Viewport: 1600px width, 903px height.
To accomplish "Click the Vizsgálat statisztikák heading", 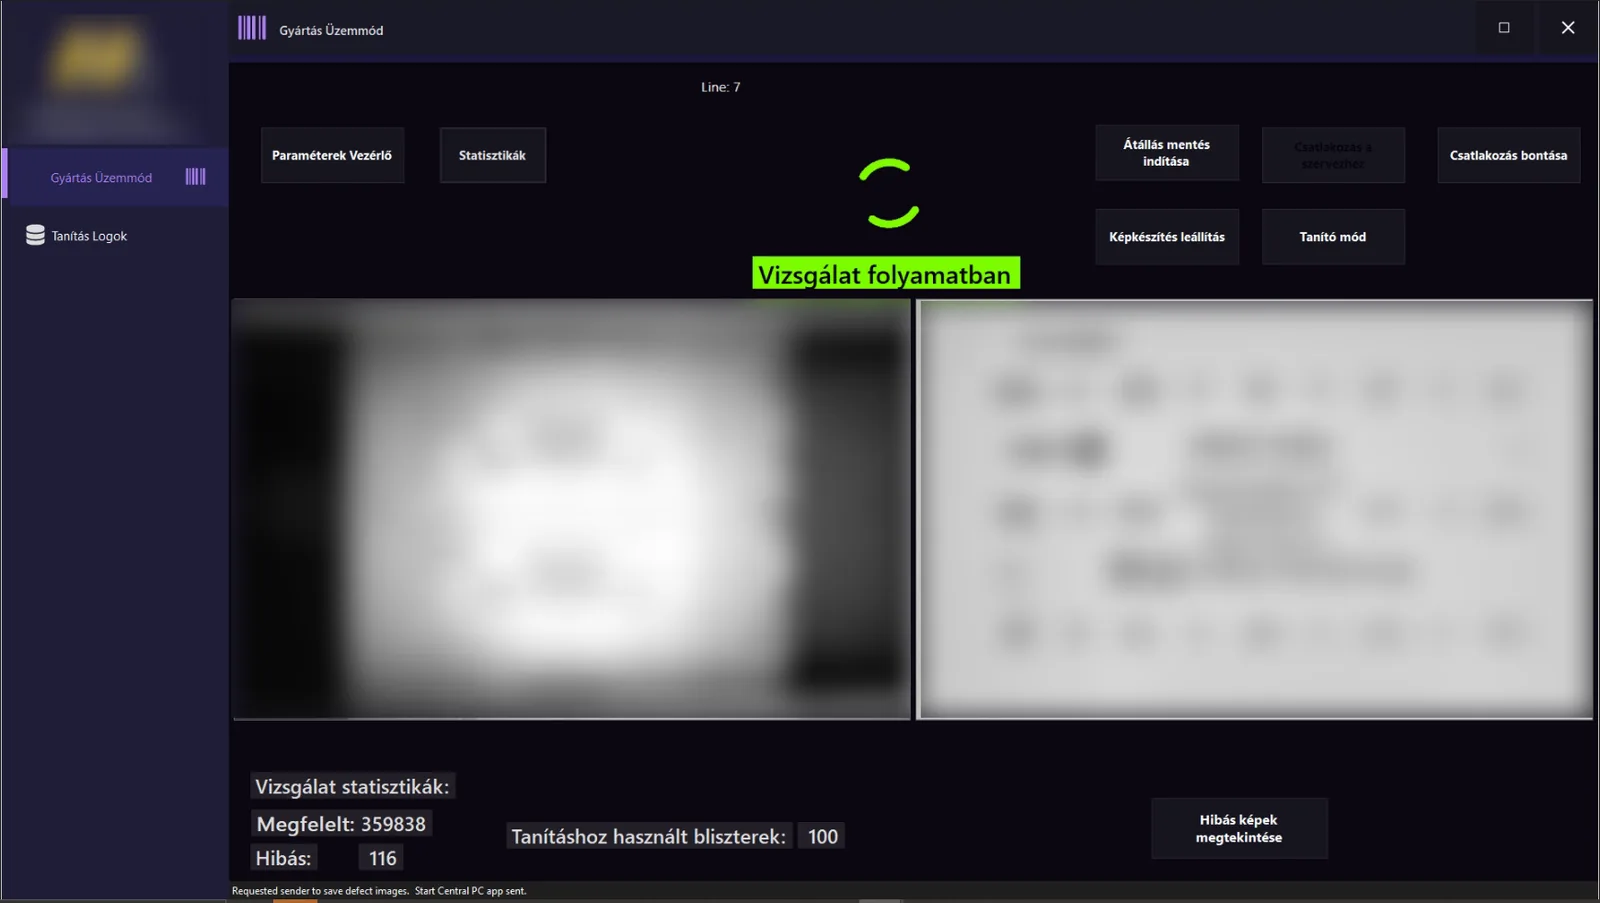I will (x=352, y=786).
